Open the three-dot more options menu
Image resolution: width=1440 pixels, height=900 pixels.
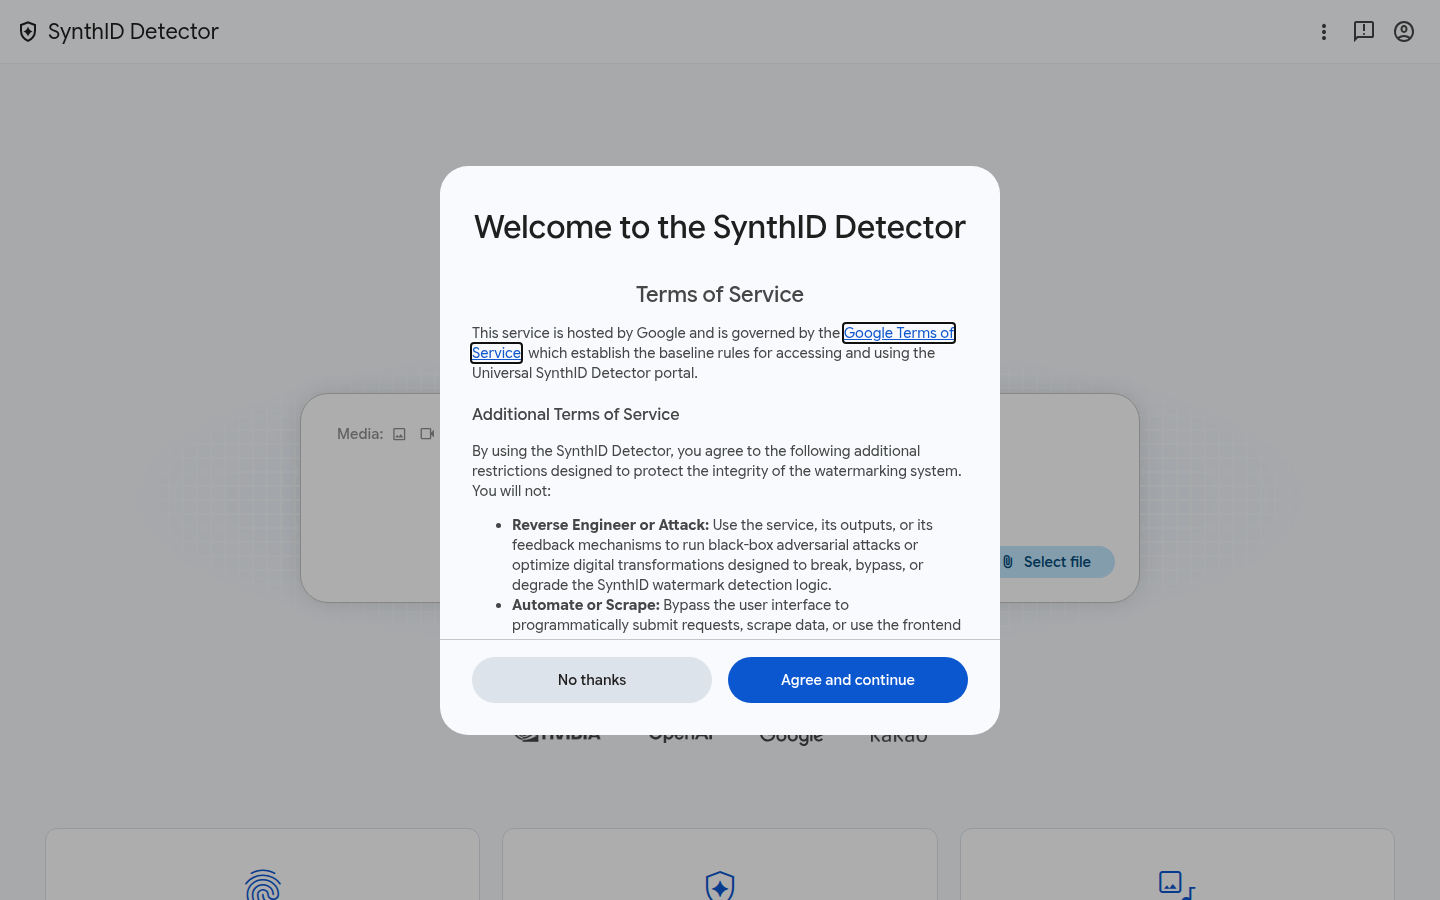coord(1324,32)
